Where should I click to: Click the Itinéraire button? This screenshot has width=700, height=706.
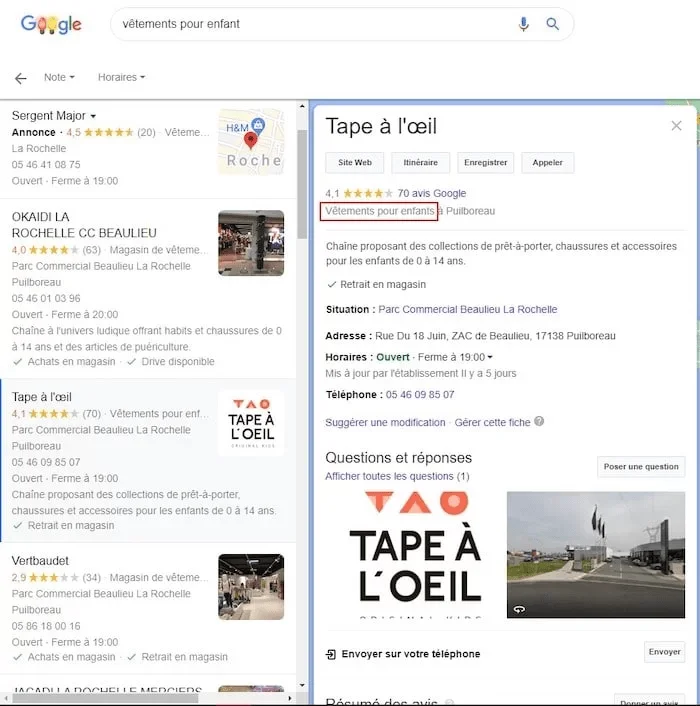point(420,163)
